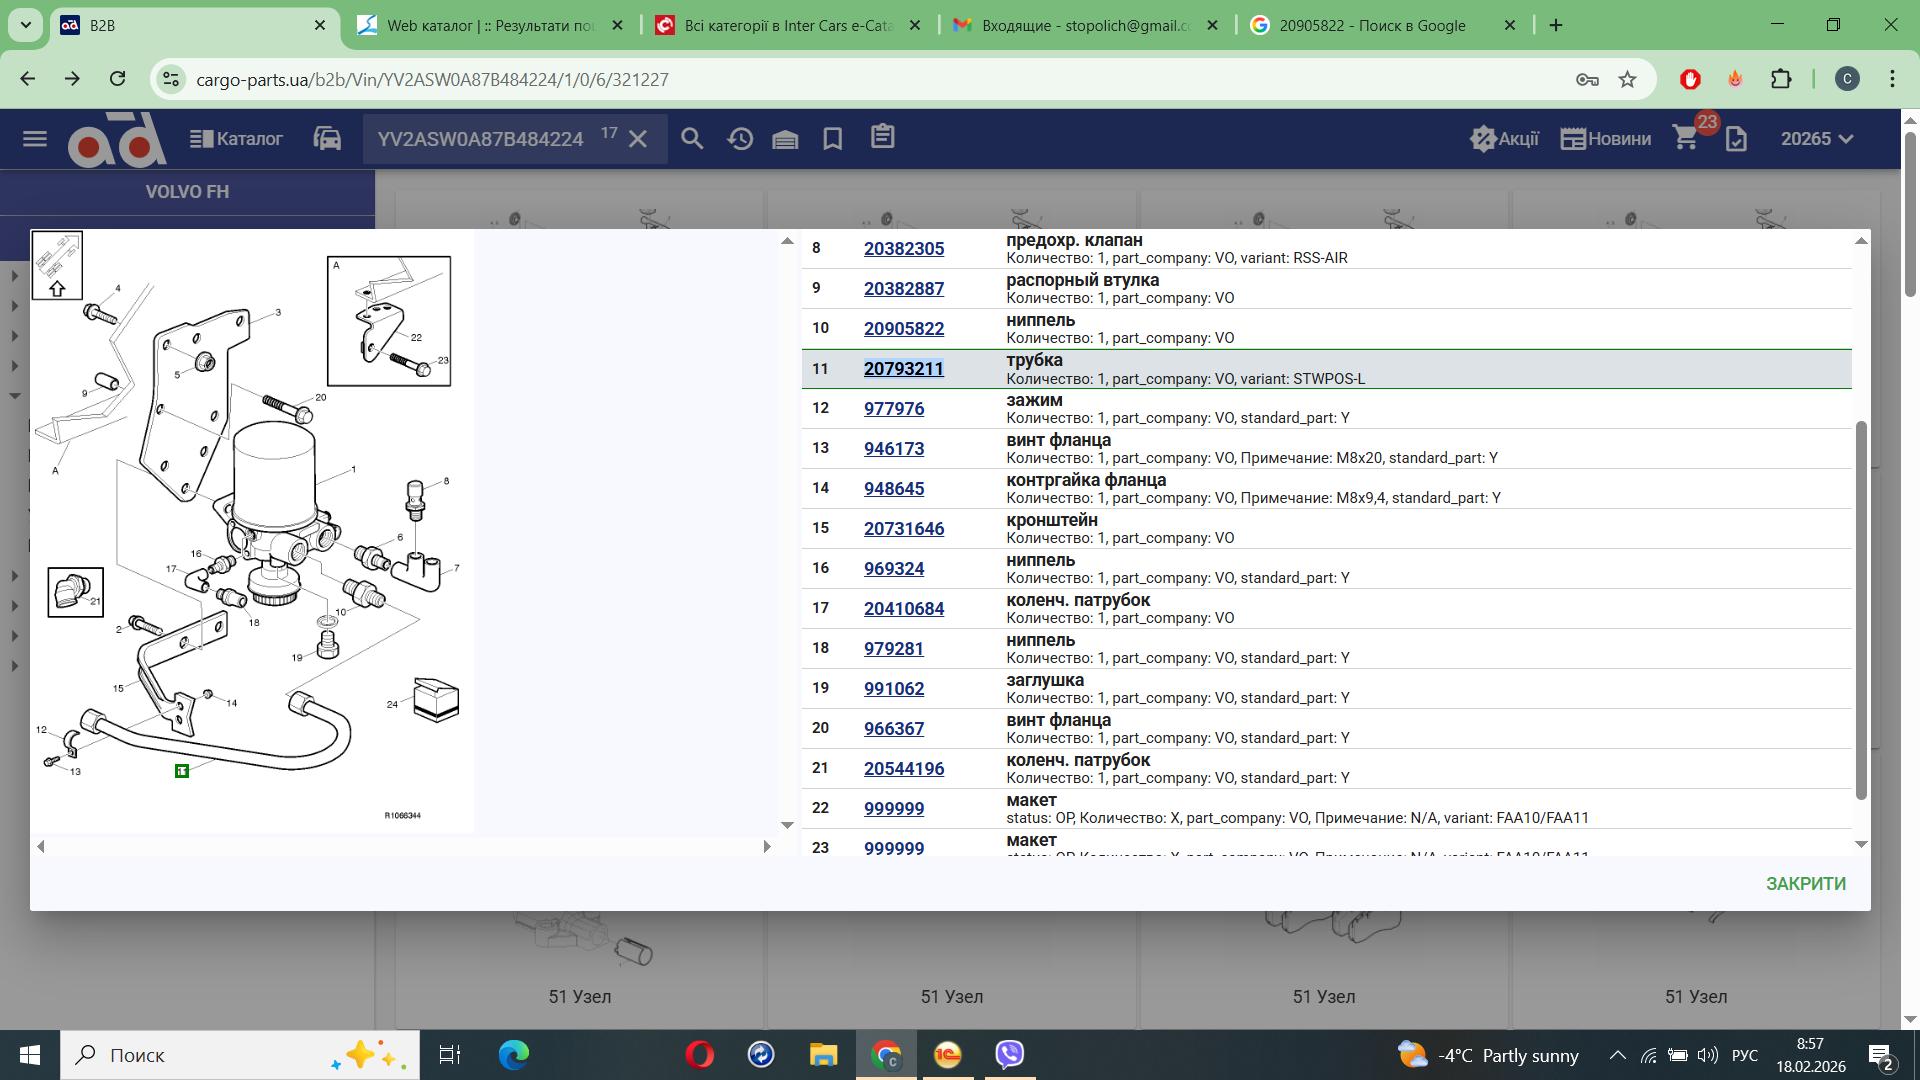
Task: Open the Акції promotions section
Action: (x=1504, y=139)
